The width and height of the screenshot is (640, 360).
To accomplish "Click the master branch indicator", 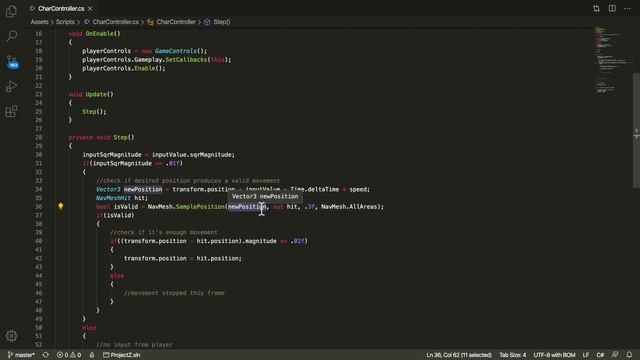I will [21, 355].
